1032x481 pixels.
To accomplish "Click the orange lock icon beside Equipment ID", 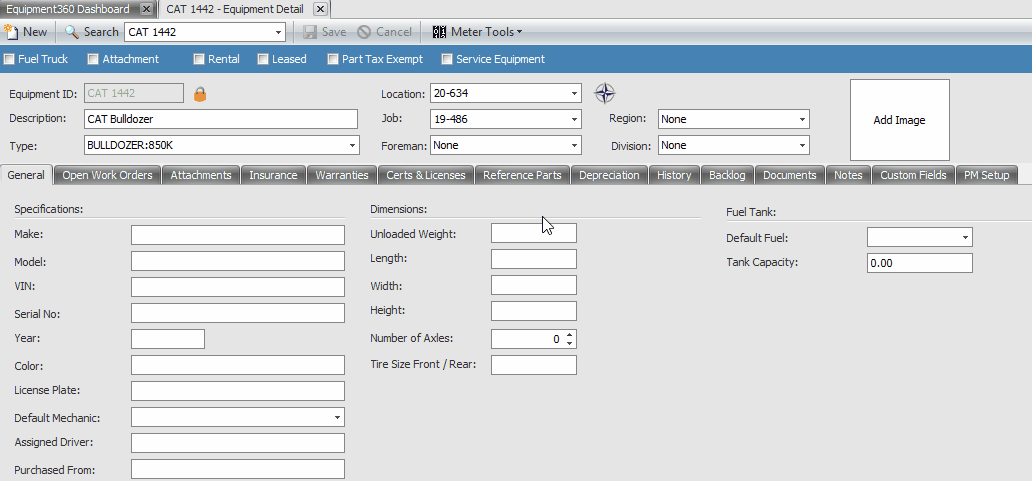I will [200, 94].
